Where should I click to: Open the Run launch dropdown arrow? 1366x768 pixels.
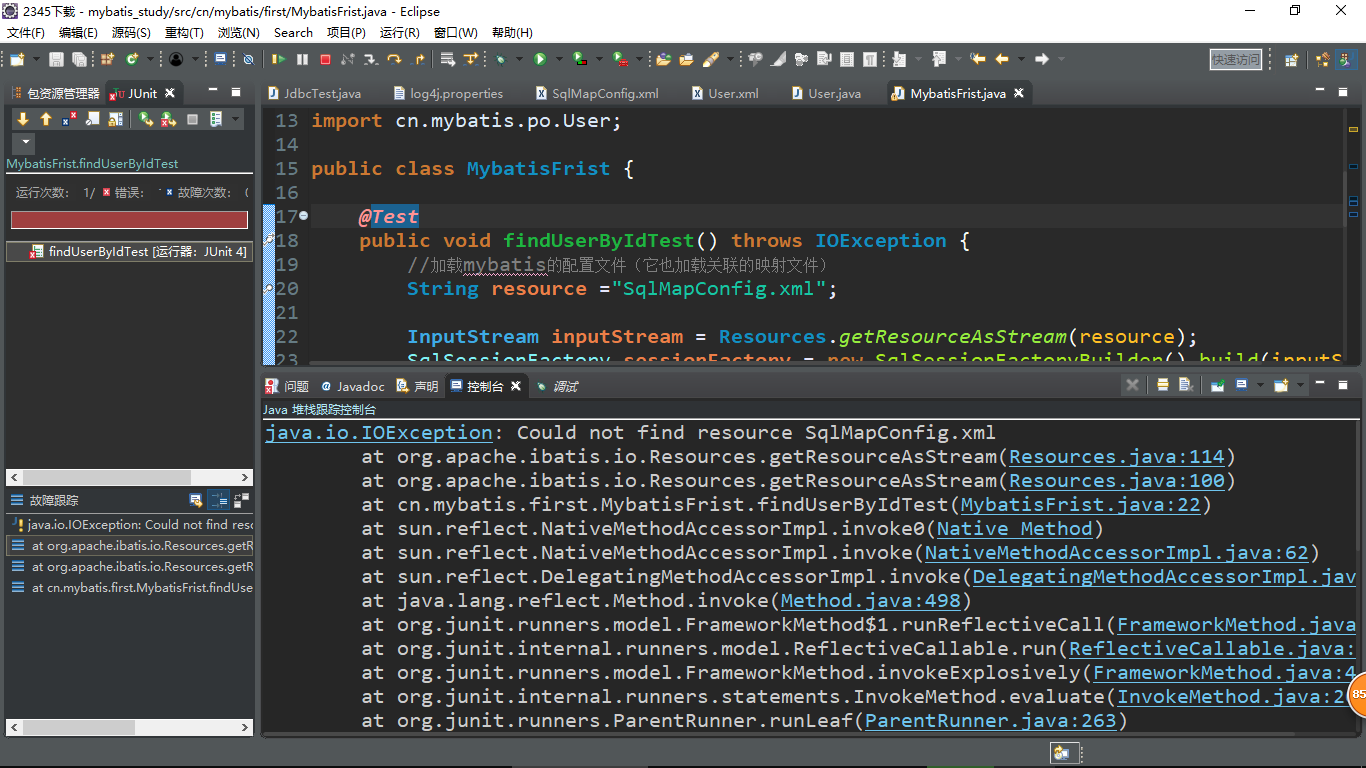click(559, 60)
